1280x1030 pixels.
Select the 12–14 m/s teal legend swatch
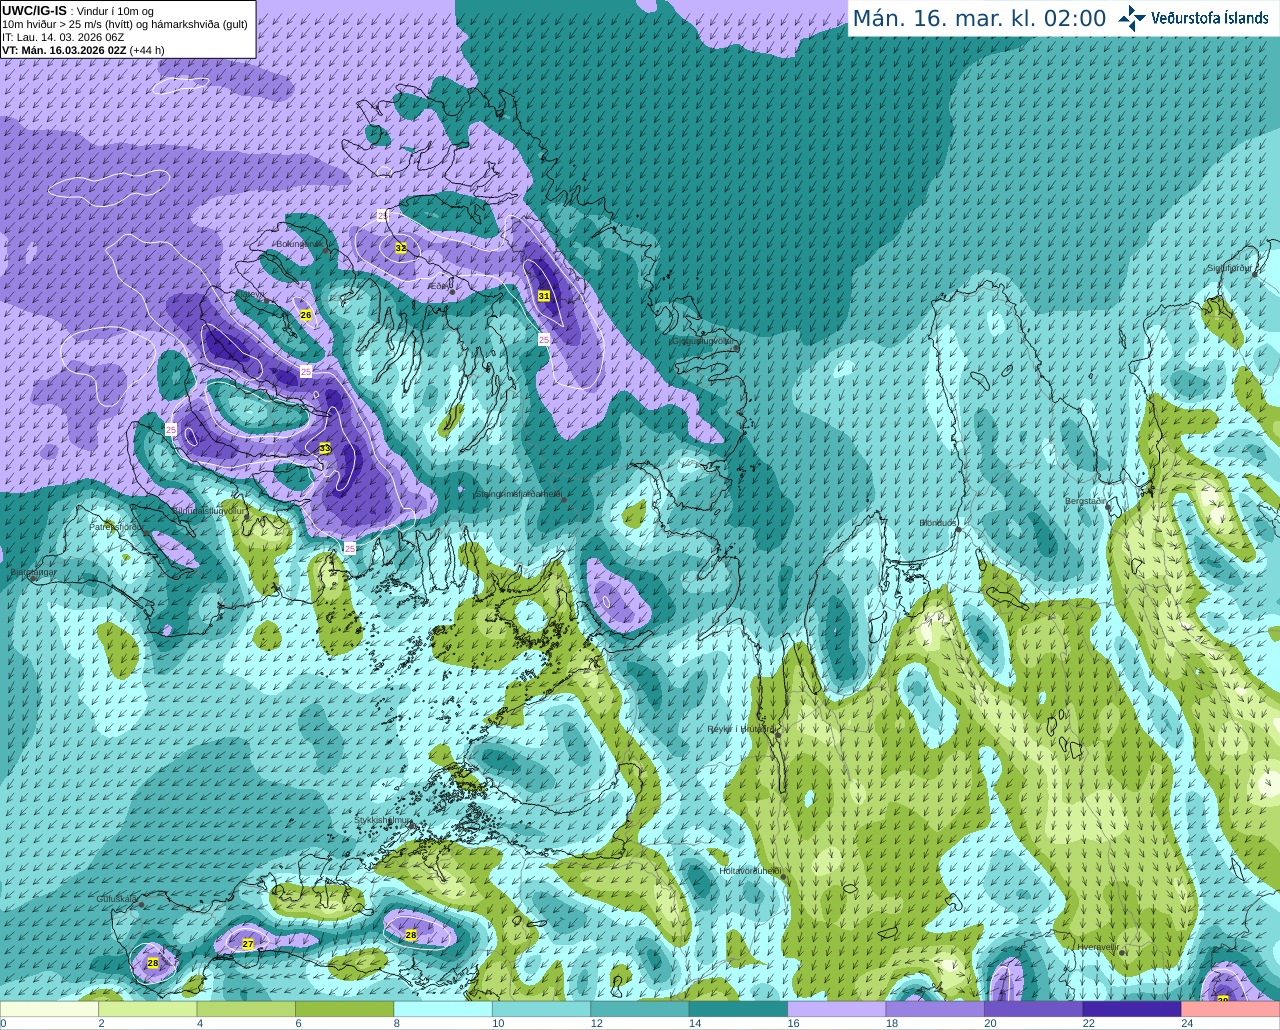(640, 1009)
